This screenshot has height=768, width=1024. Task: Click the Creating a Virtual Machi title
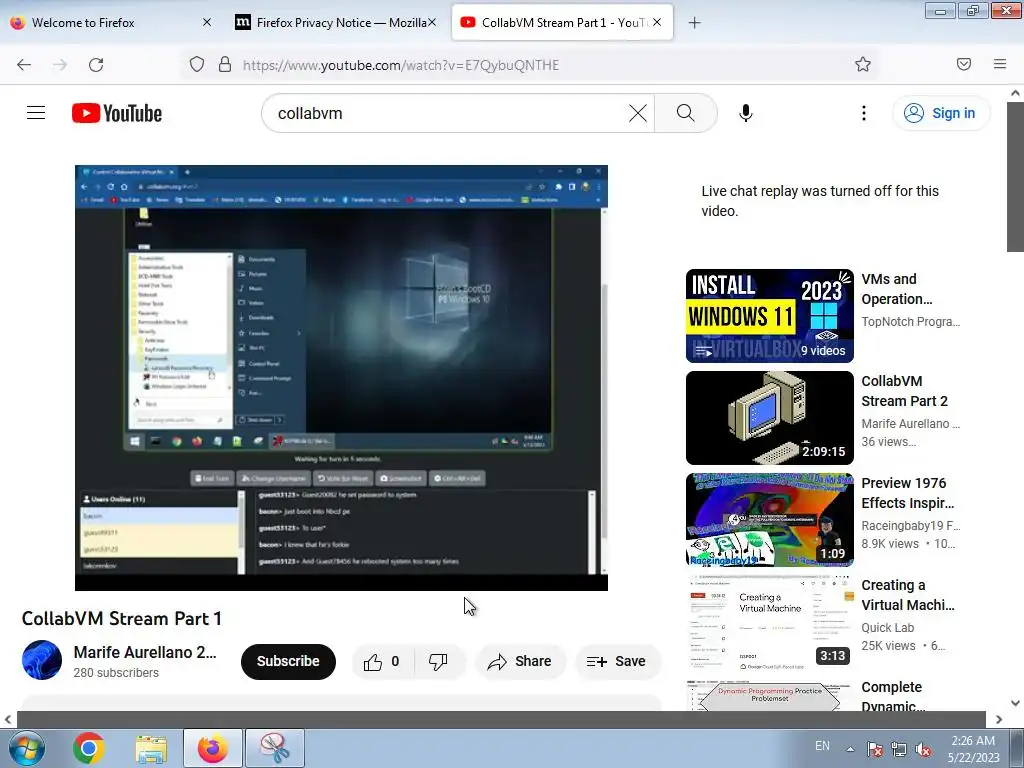coord(908,595)
